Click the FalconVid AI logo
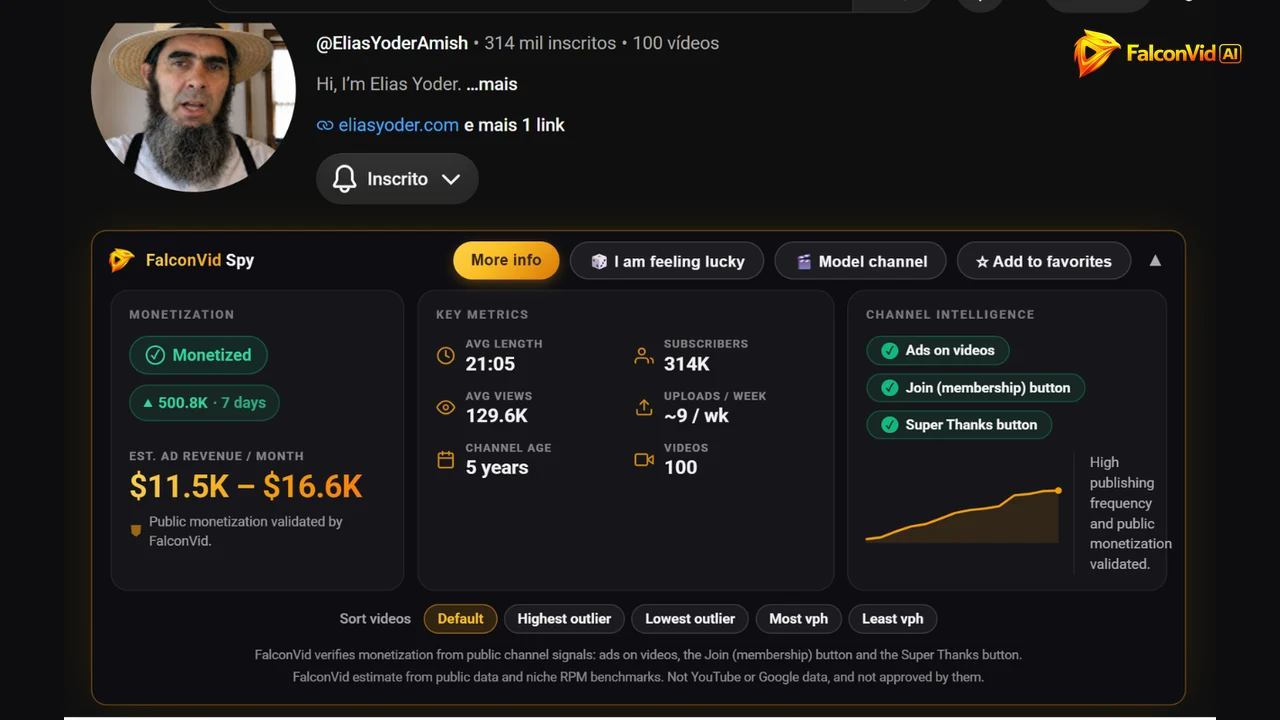 point(1158,53)
